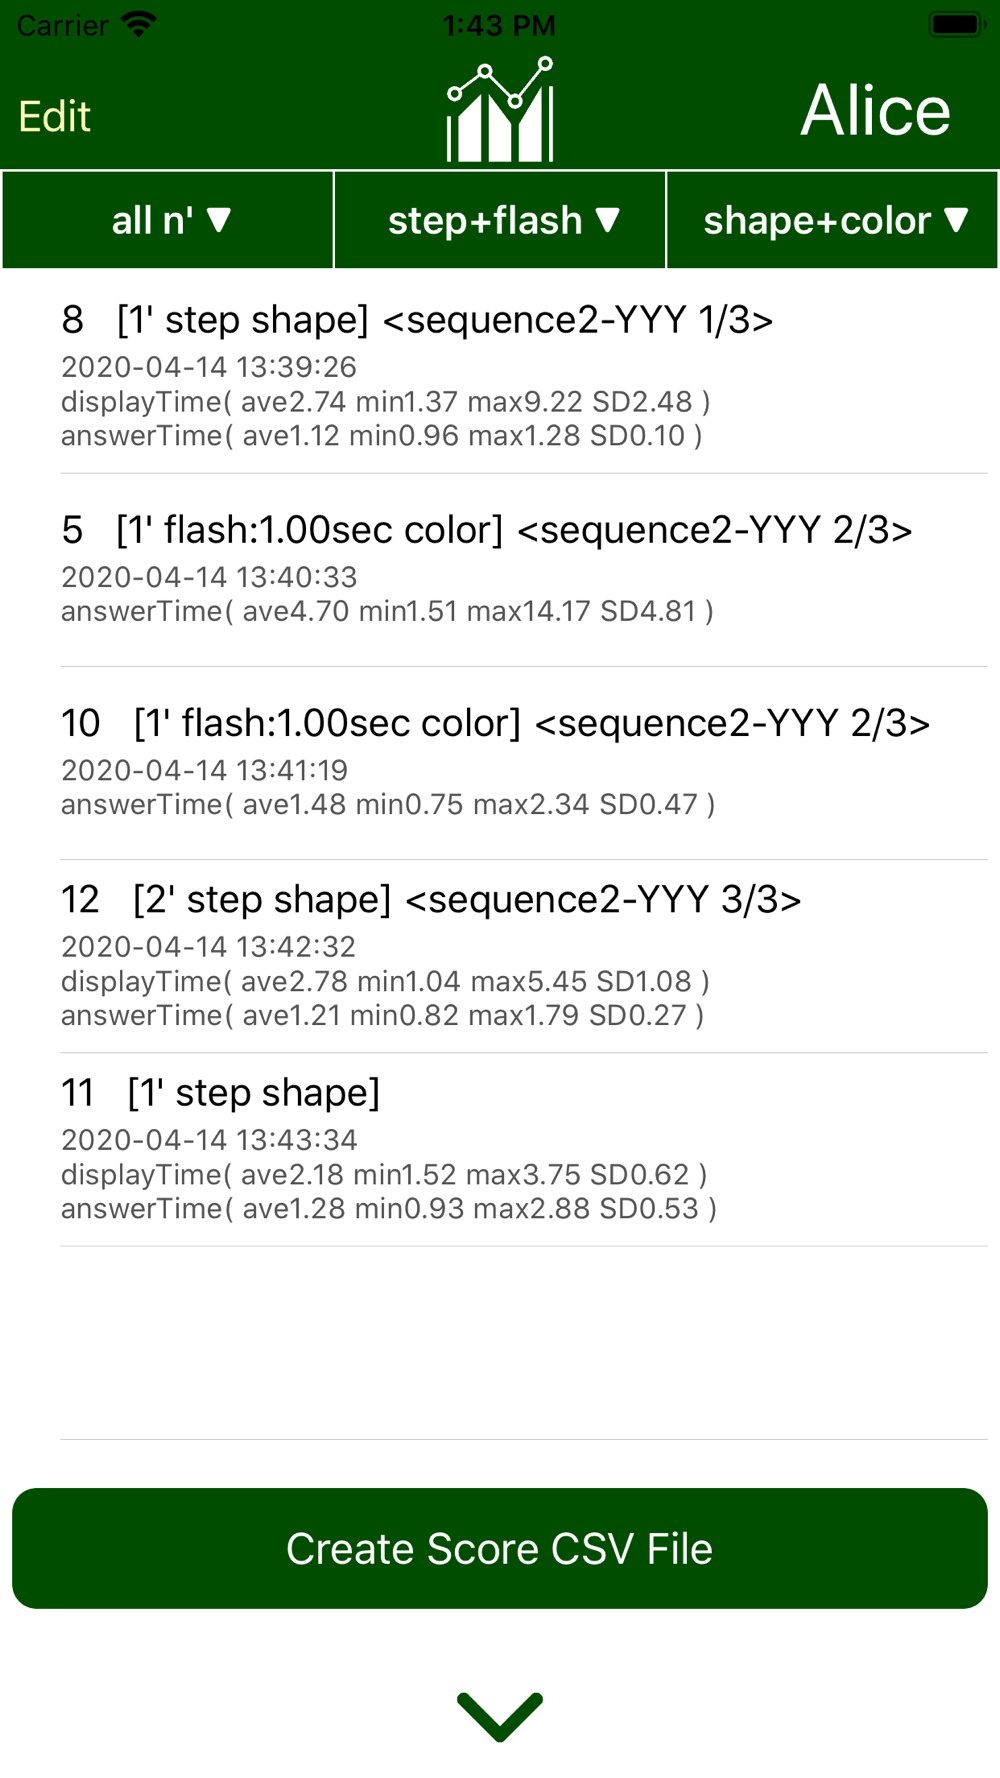Image resolution: width=1000 pixels, height=1778 pixels.
Task: Tap the down chevron at the bottom
Action: pyautogui.click(x=500, y=1716)
